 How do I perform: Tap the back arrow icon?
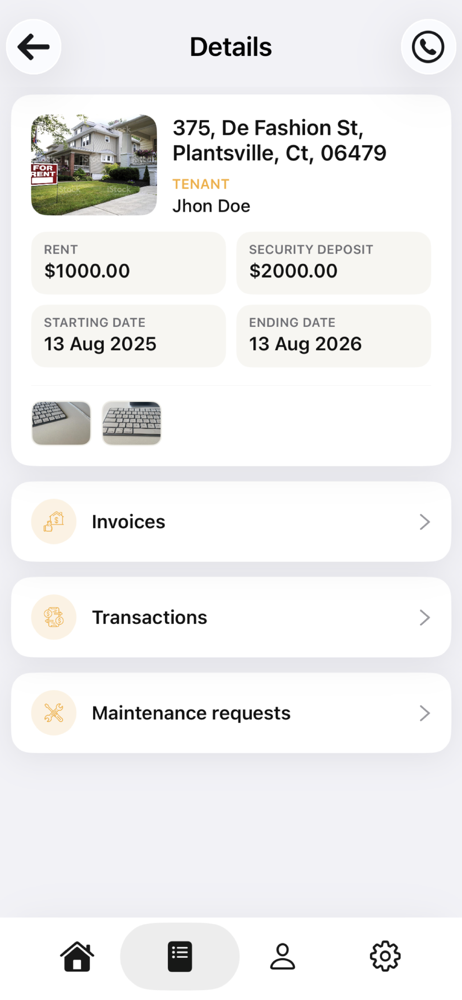pyautogui.click(x=33, y=47)
